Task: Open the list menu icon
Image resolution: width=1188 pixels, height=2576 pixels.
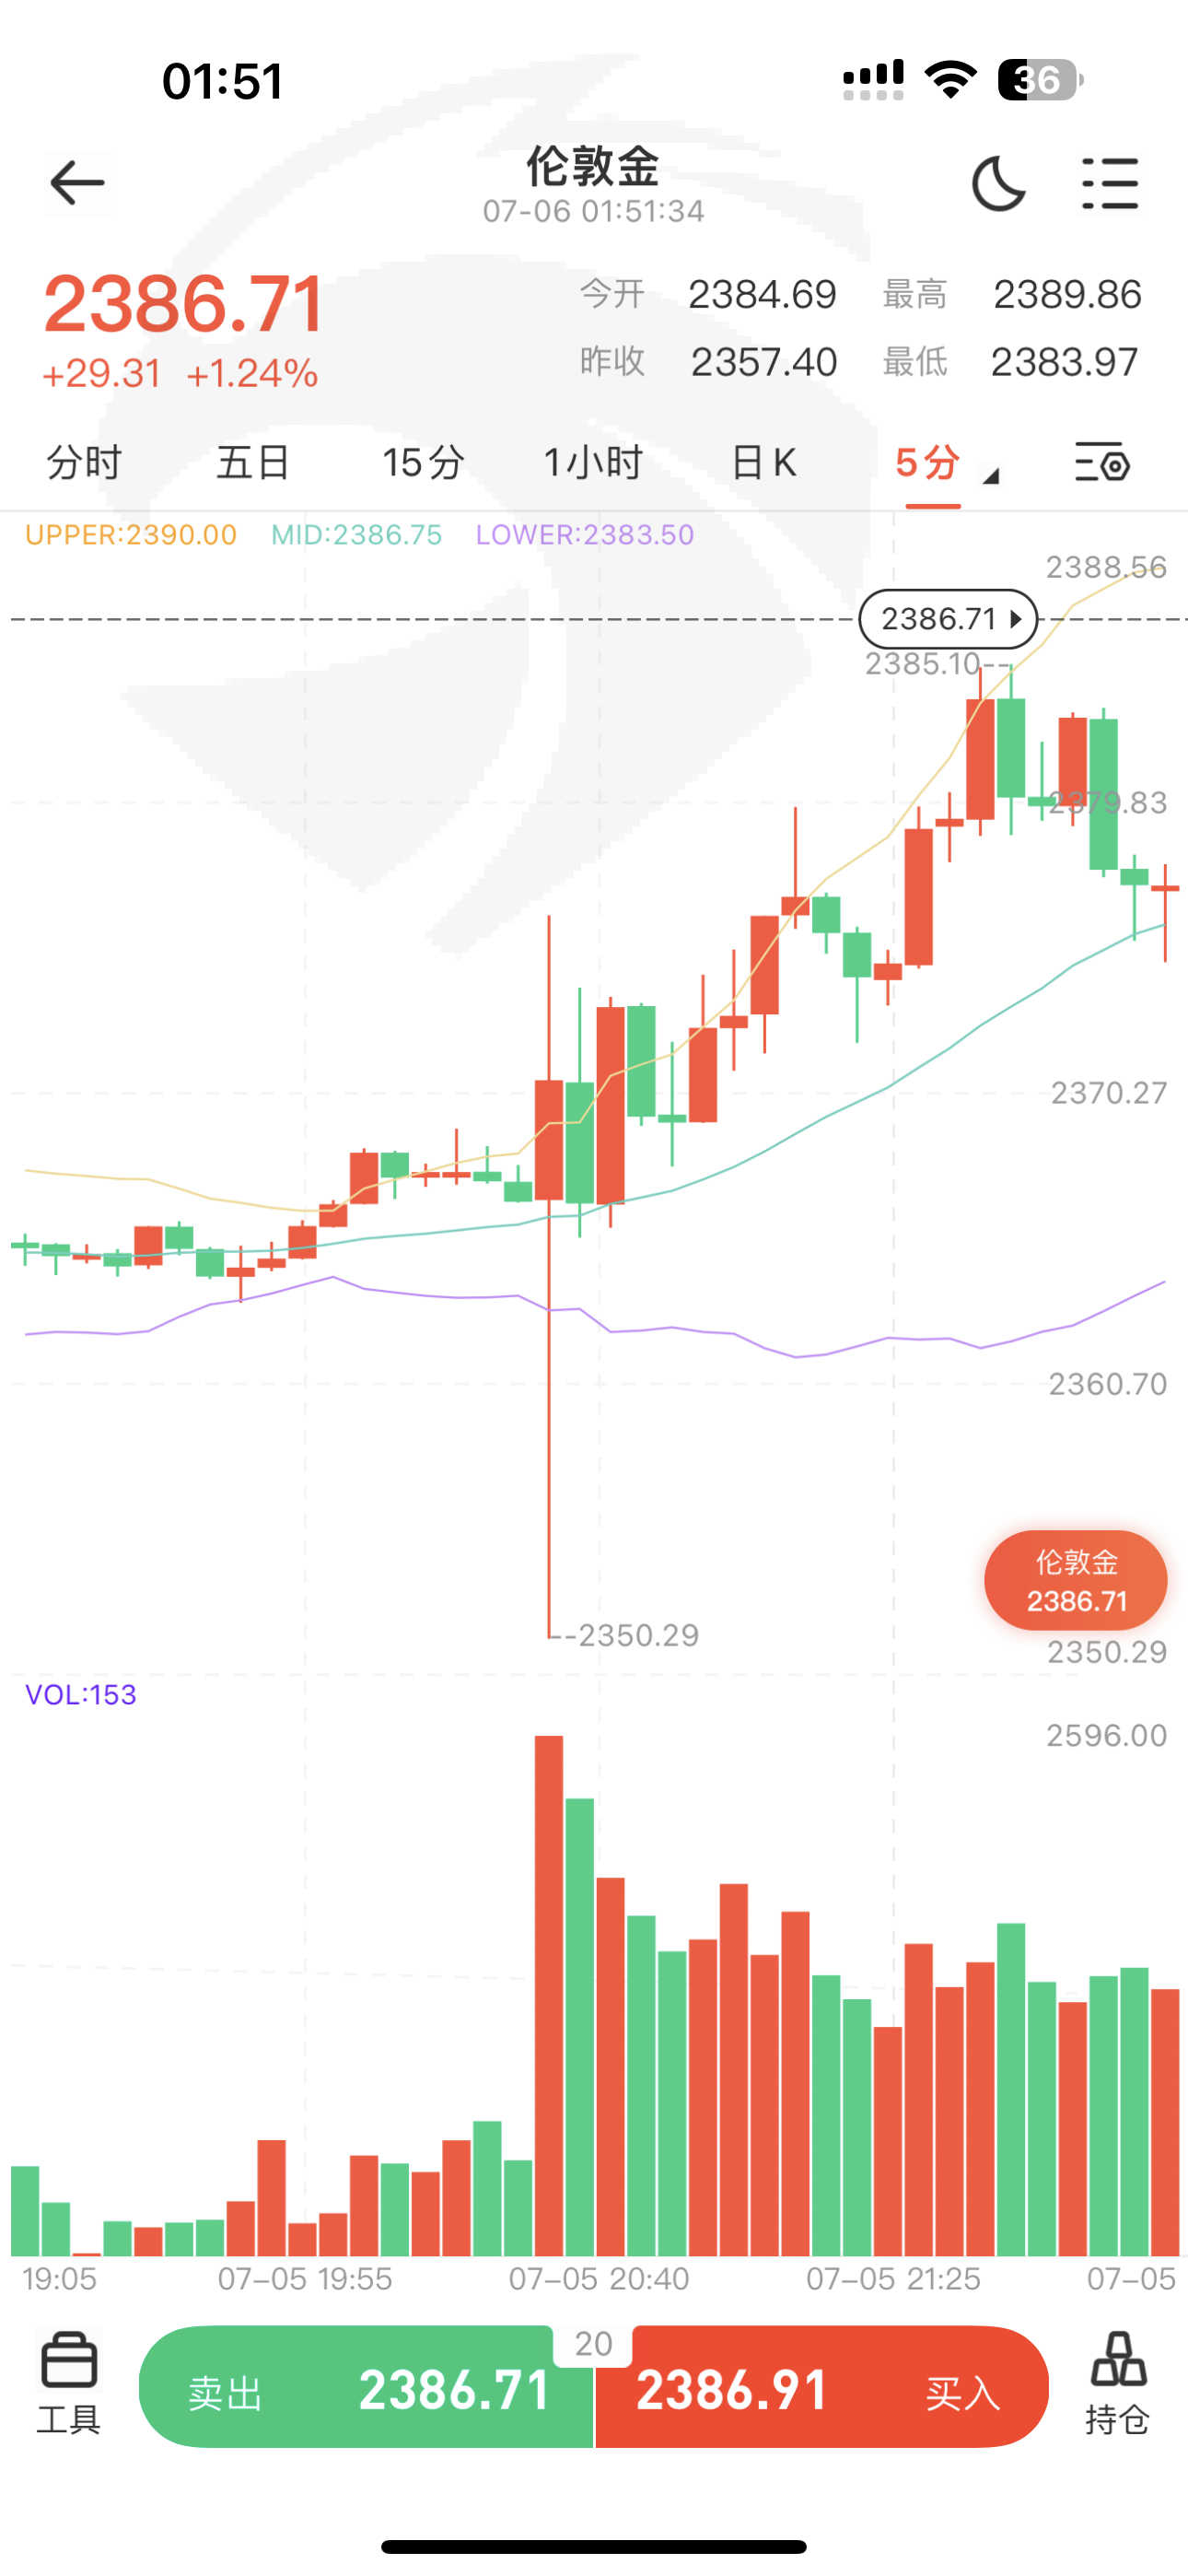Action: click(x=1110, y=184)
